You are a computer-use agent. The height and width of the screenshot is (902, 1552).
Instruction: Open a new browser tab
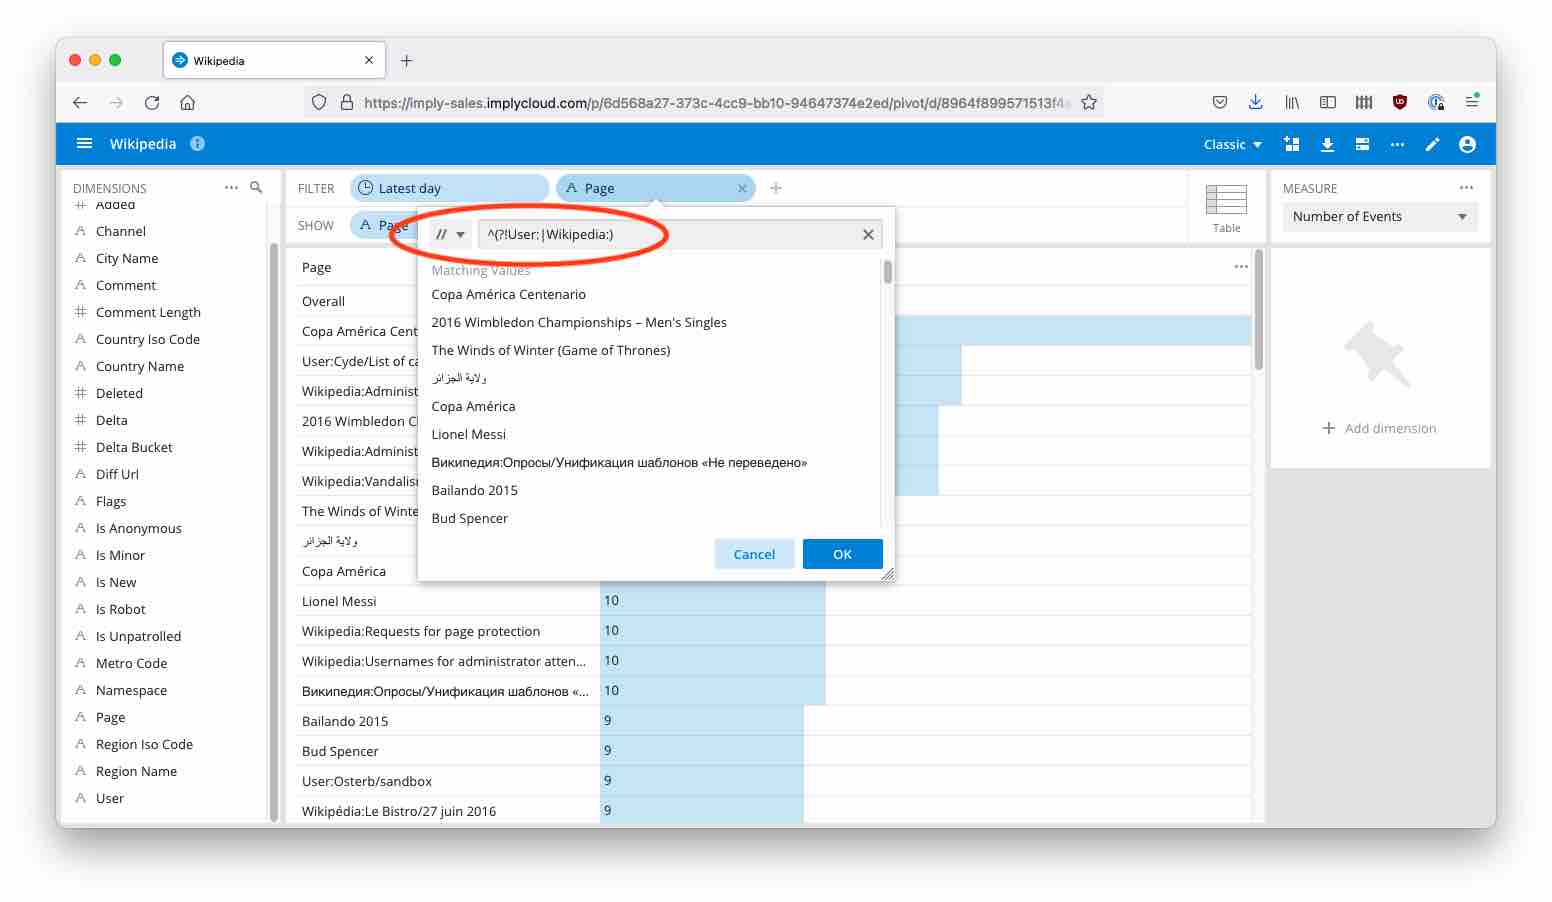pyautogui.click(x=406, y=61)
